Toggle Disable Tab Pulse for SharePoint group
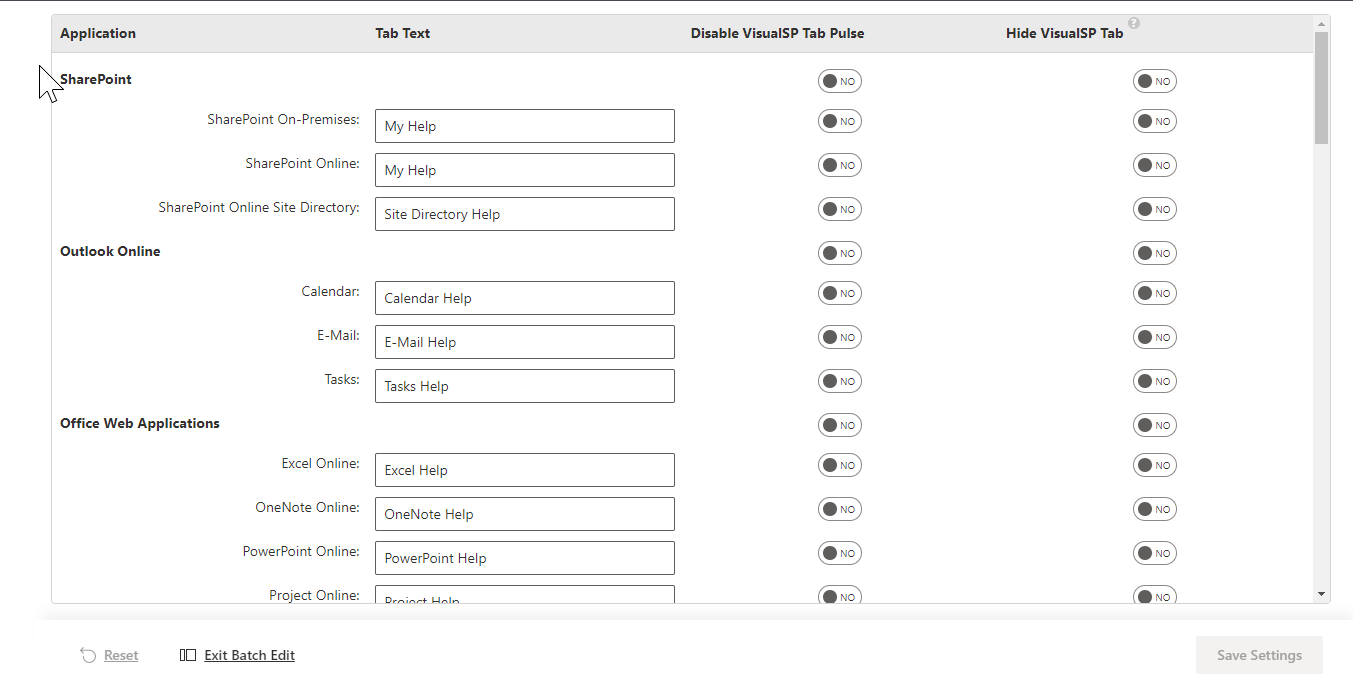Viewport: 1353px width, 693px height. [839, 81]
